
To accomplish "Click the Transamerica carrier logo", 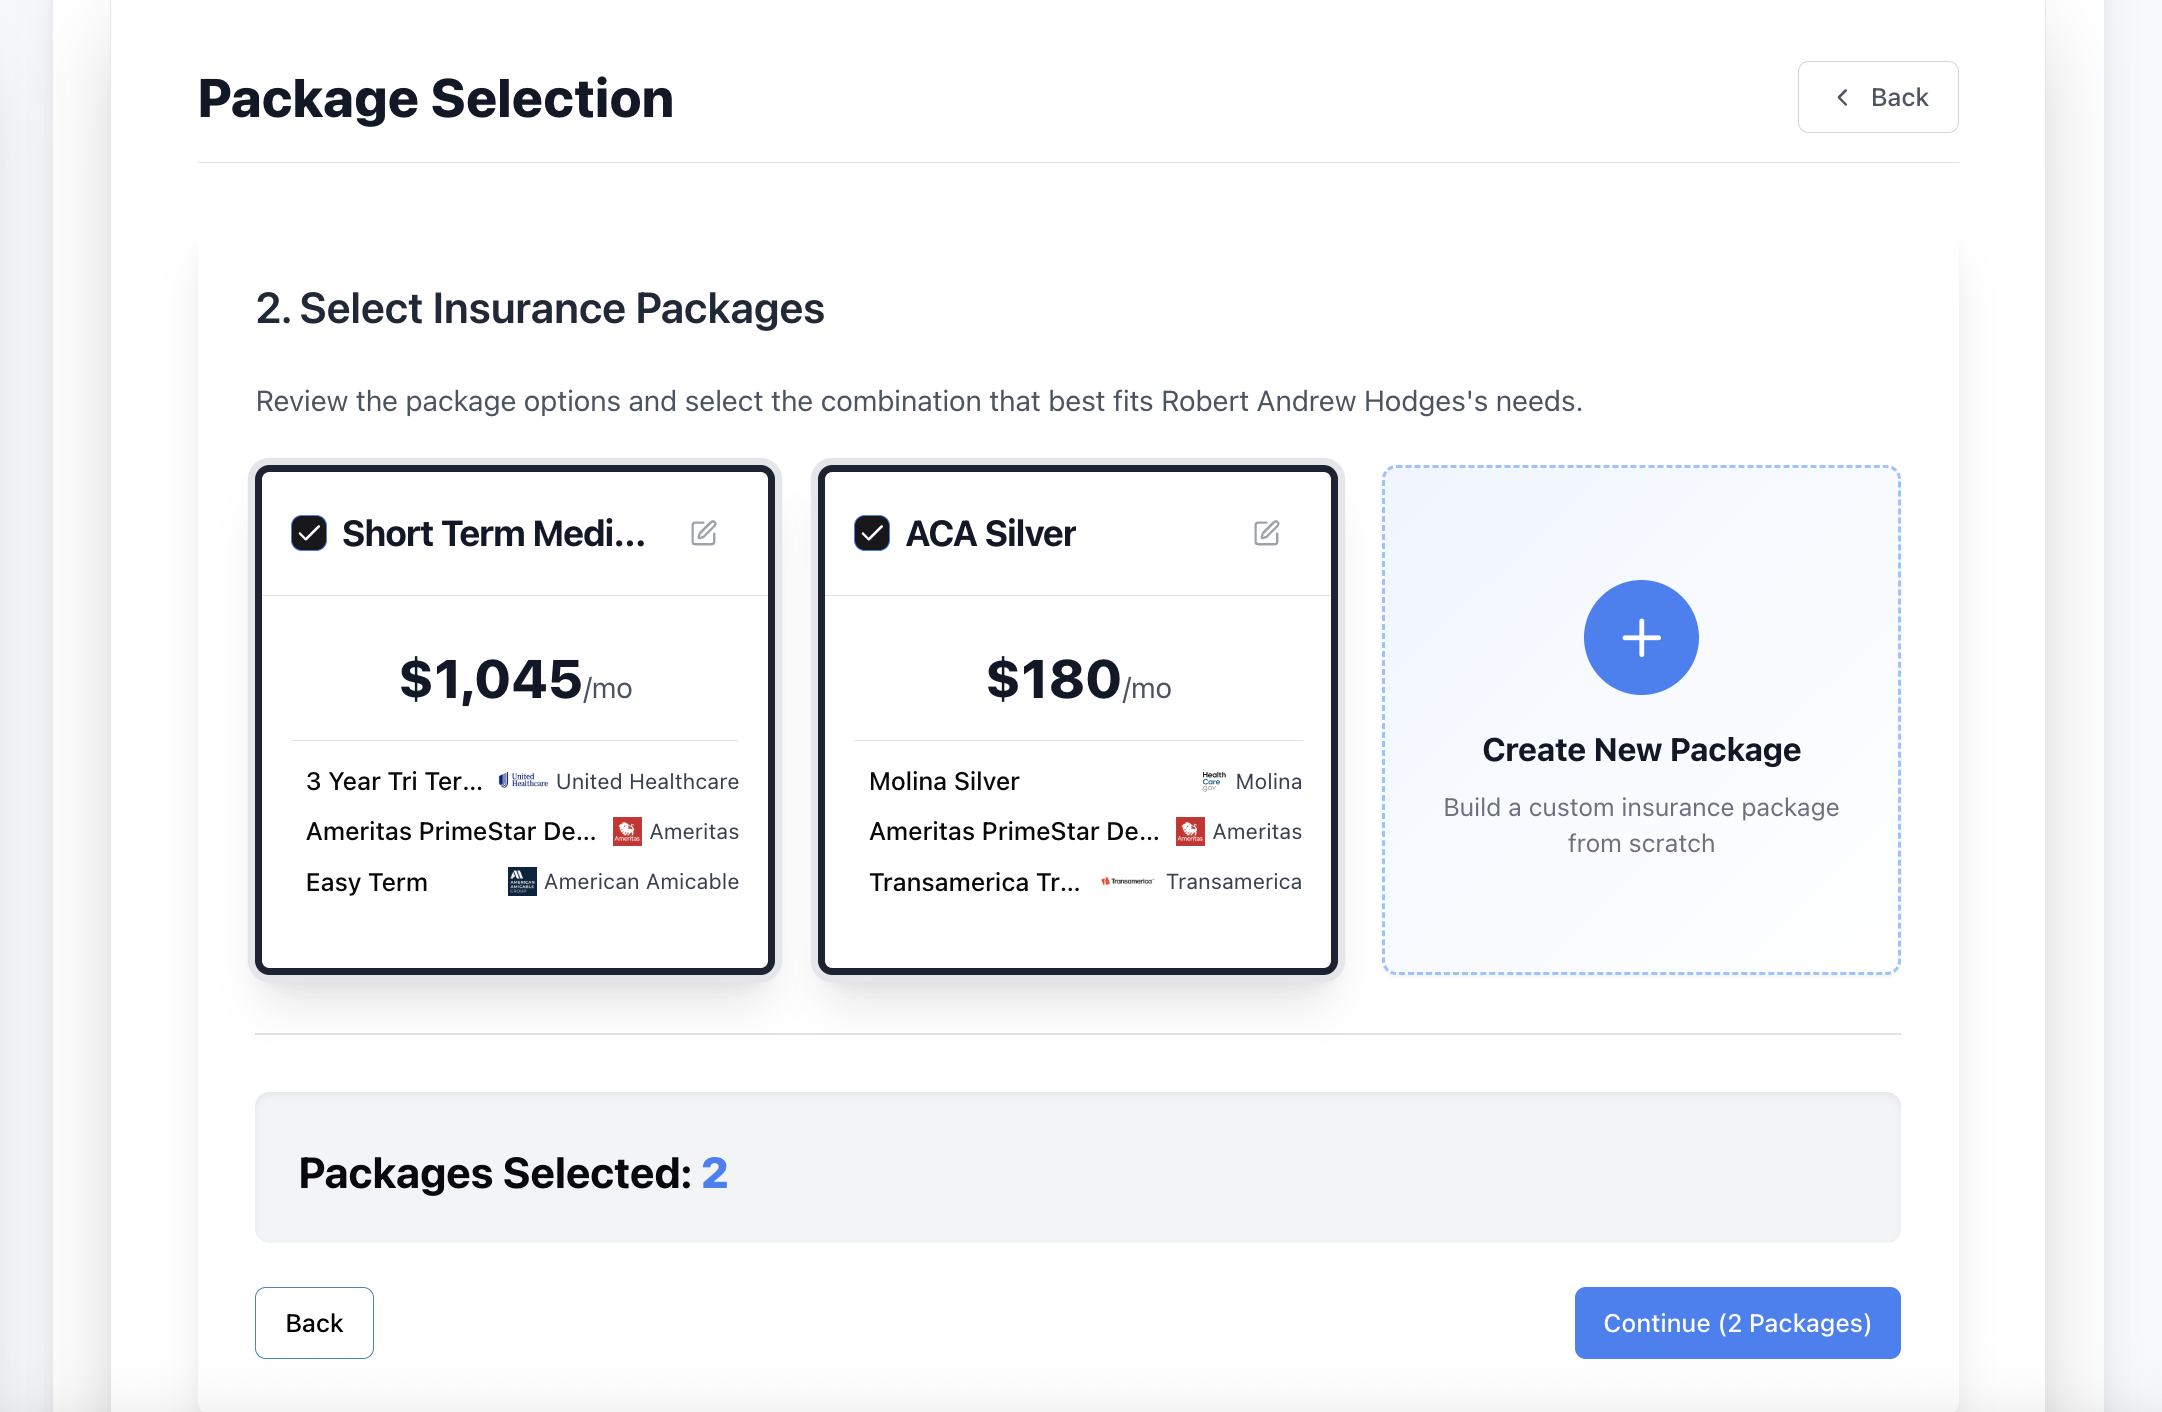I will 1127,881.
